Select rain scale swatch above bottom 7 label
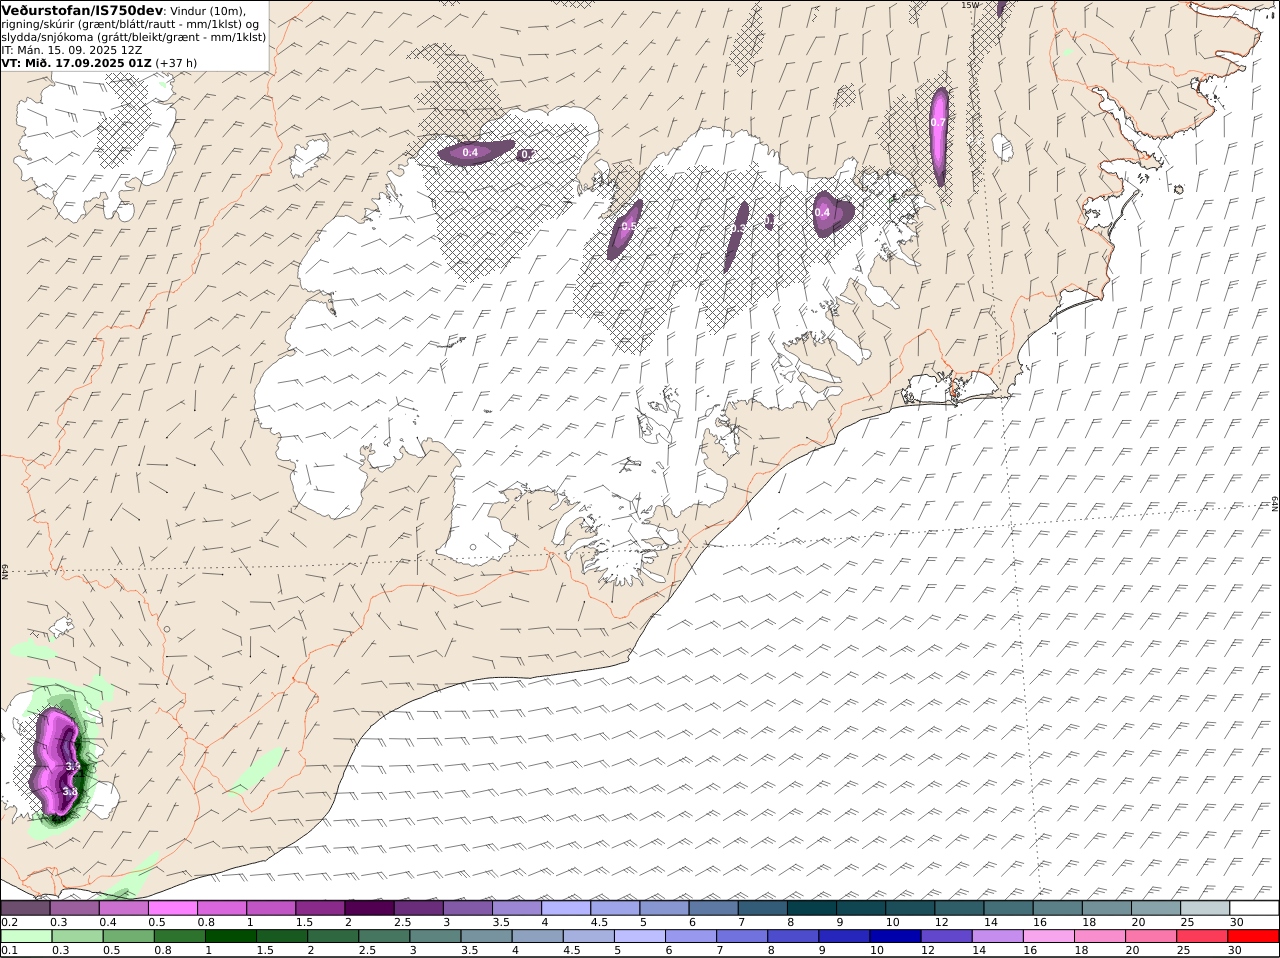 coord(742,936)
